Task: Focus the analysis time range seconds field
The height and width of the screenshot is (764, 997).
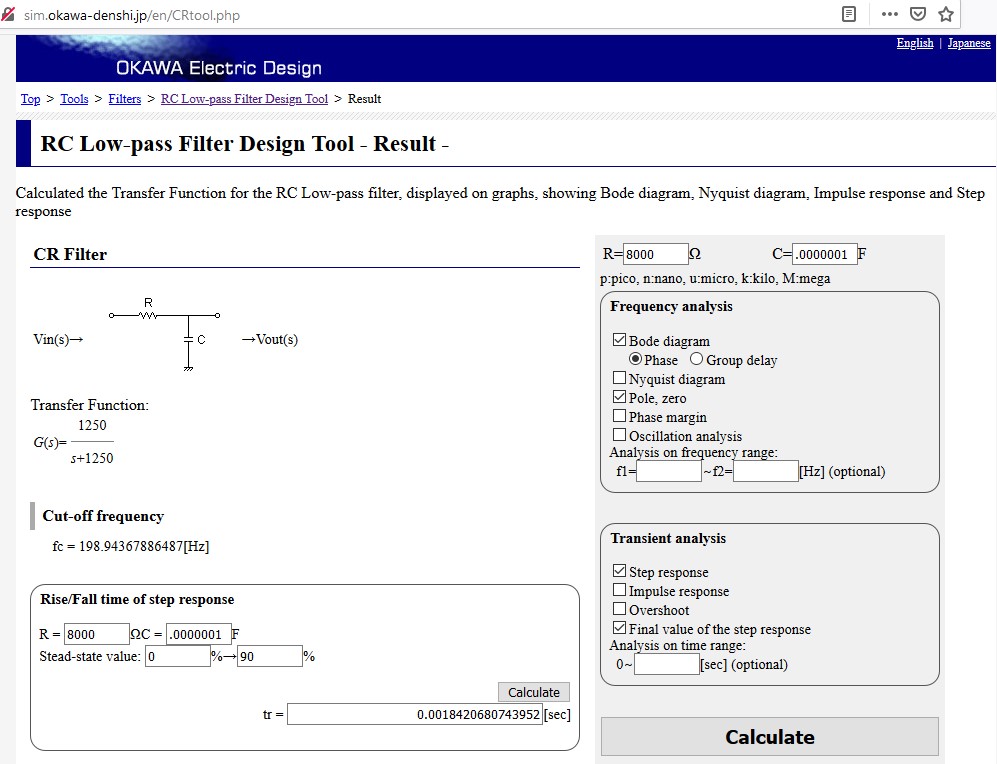Action: pos(666,664)
